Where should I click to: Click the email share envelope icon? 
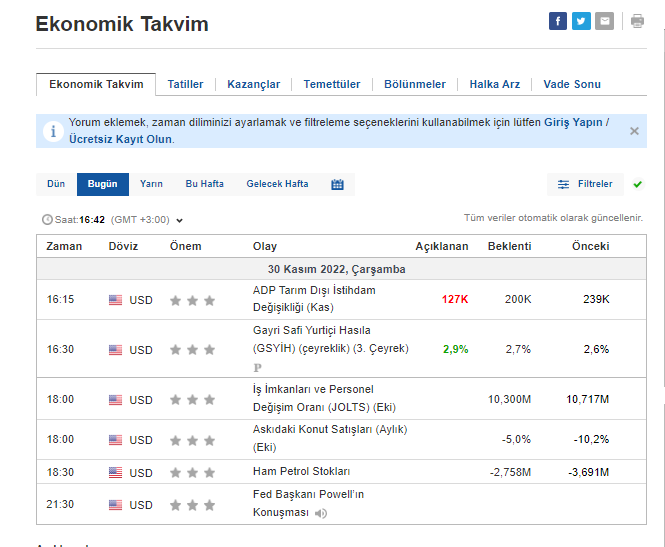(x=604, y=21)
